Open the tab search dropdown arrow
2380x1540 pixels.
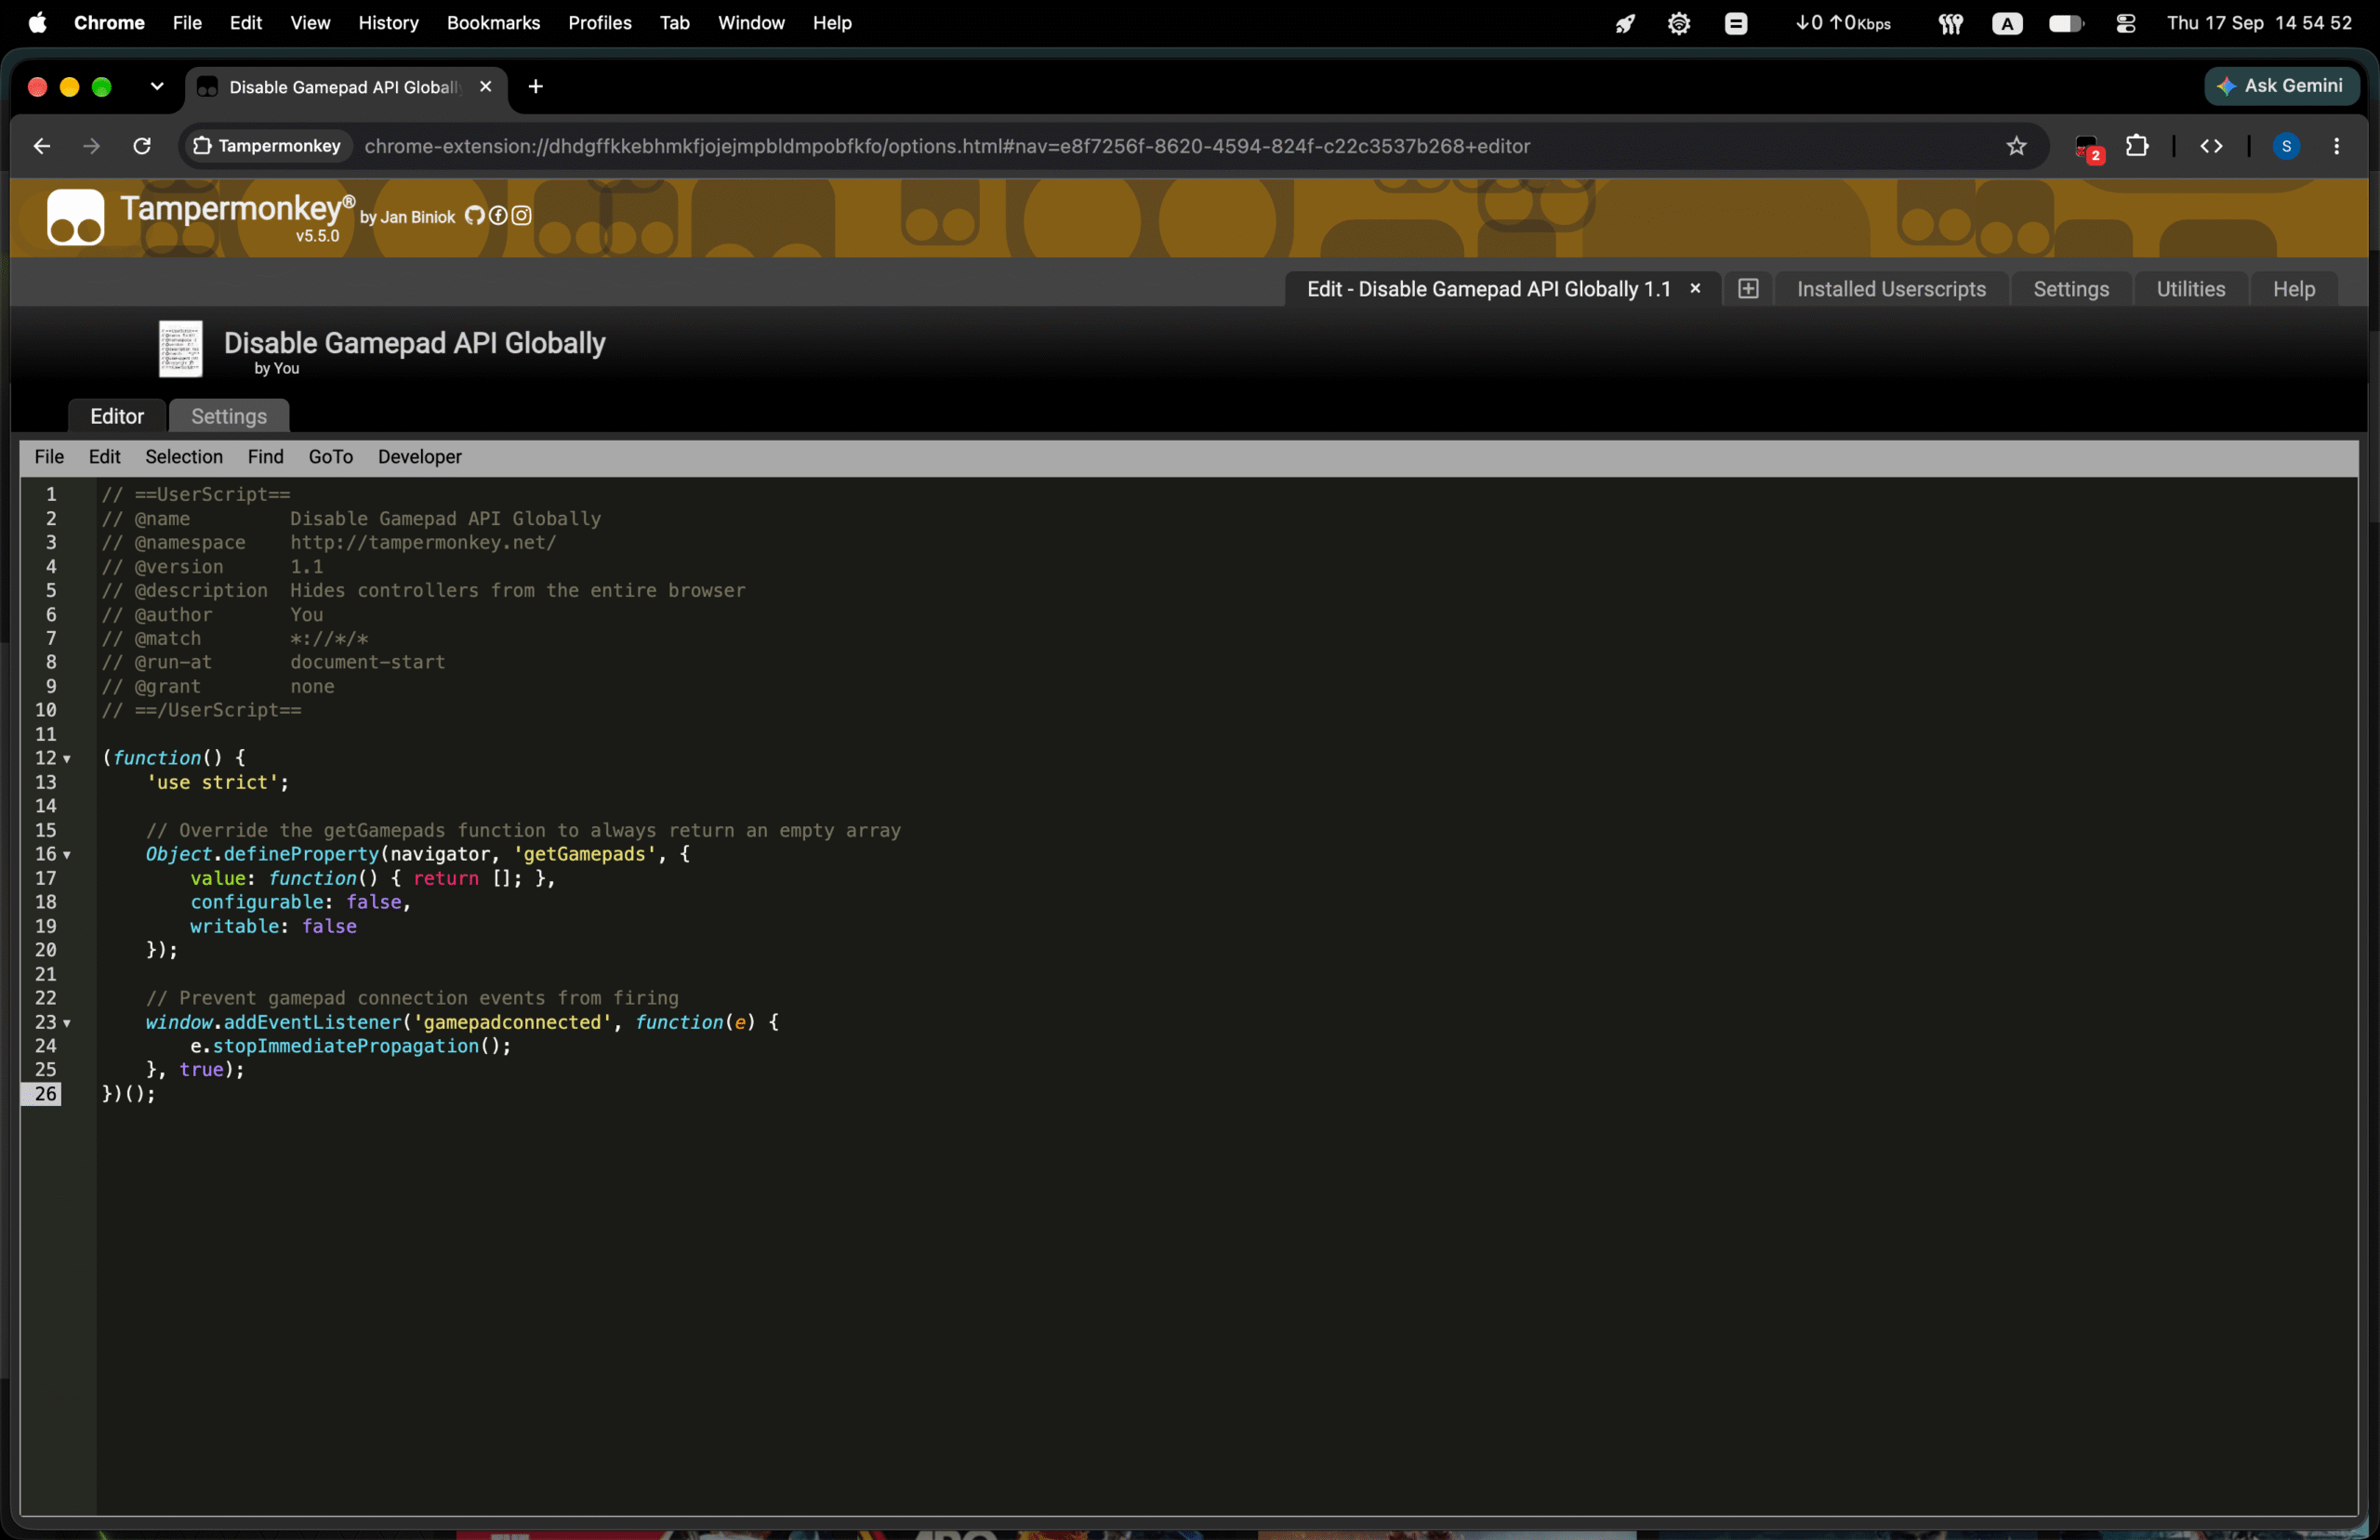pyautogui.click(x=157, y=87)
